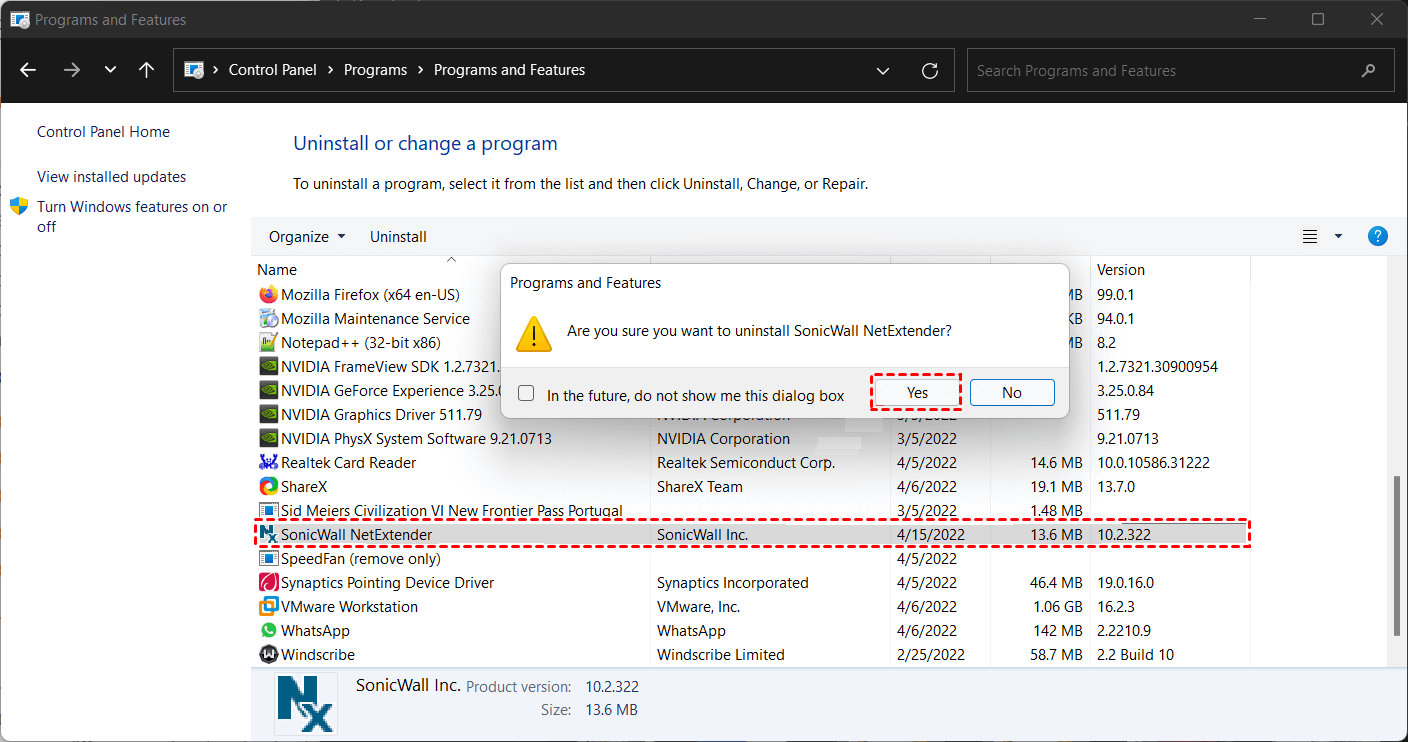Refresh the Programs and Features view
The height and width of the screenshot is (742, 1408).
point(930,71)
